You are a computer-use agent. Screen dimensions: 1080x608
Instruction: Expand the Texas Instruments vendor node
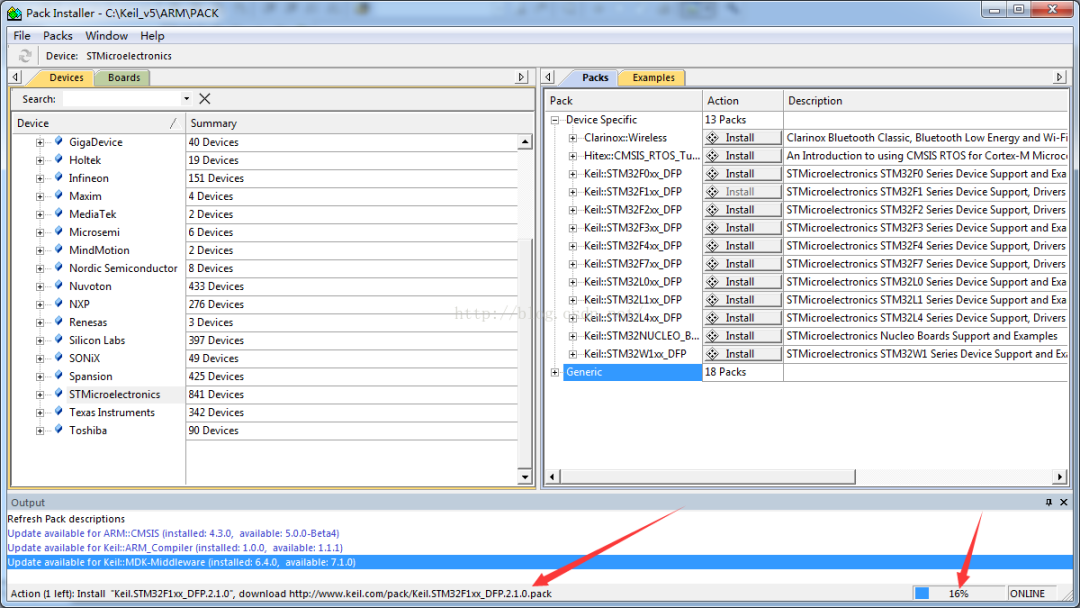(x=40, y=412)
